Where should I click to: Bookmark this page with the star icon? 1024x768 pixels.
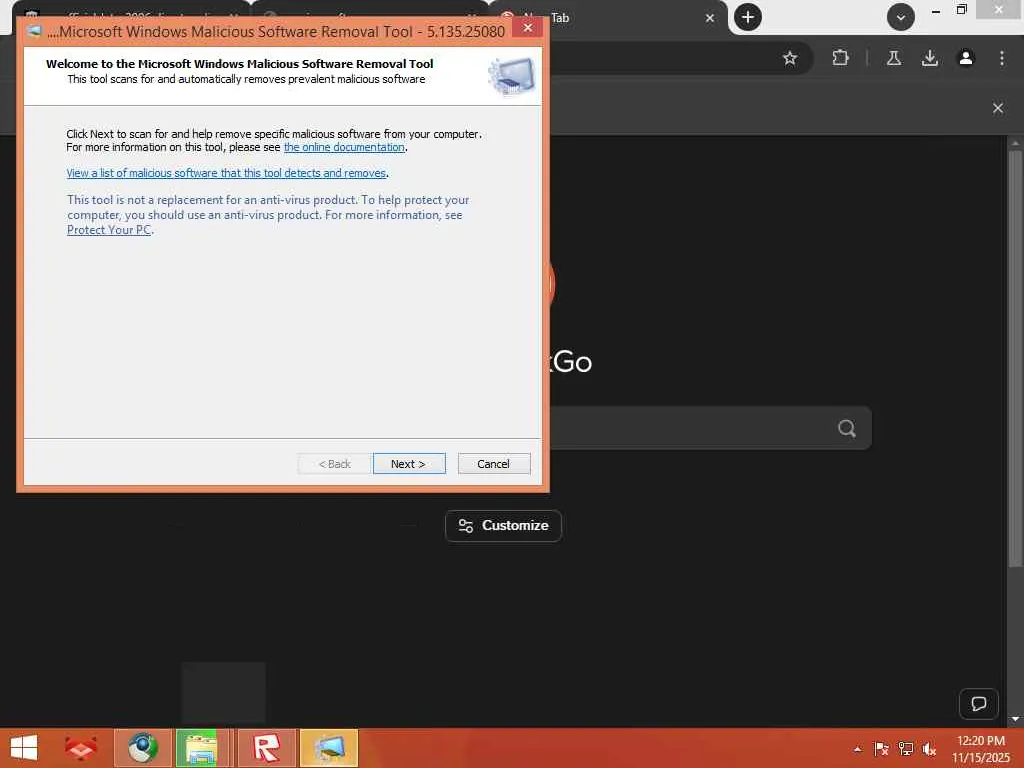point(790,58)
